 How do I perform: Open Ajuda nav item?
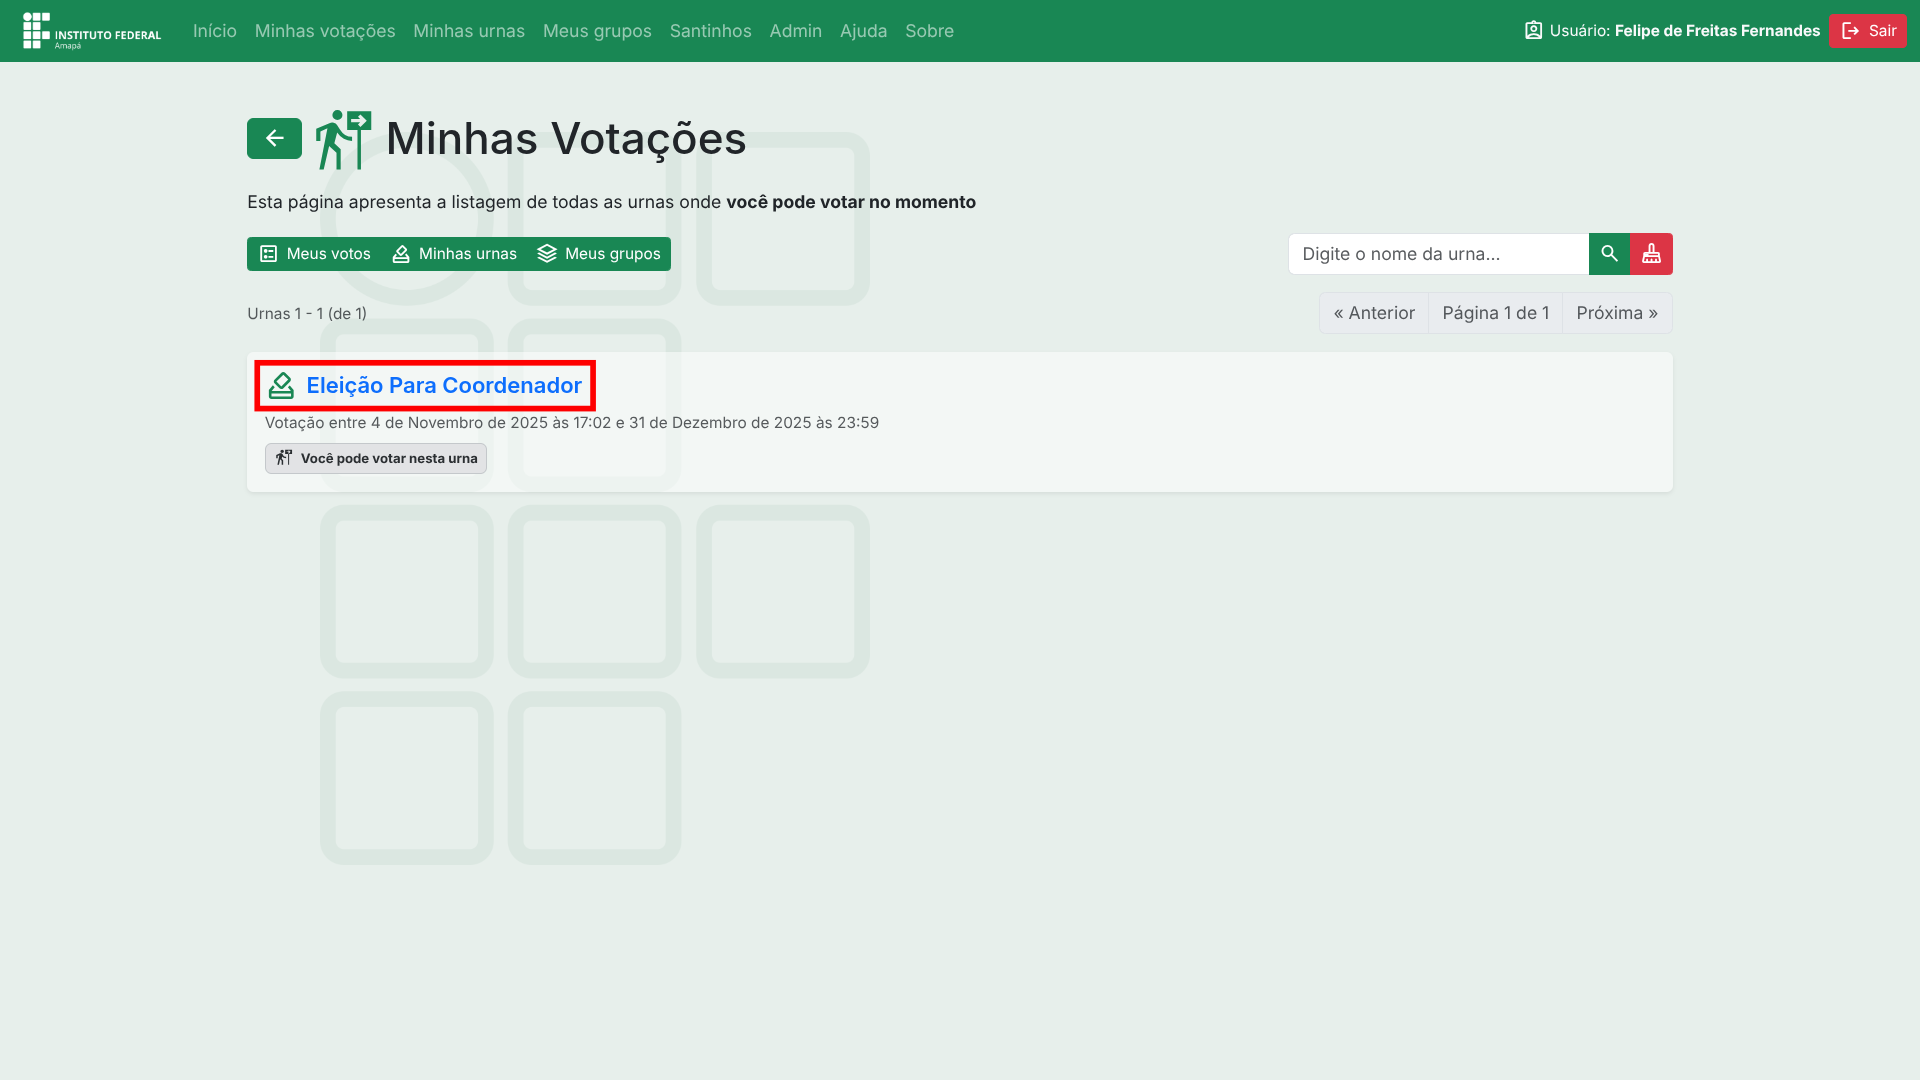point(863,31)
